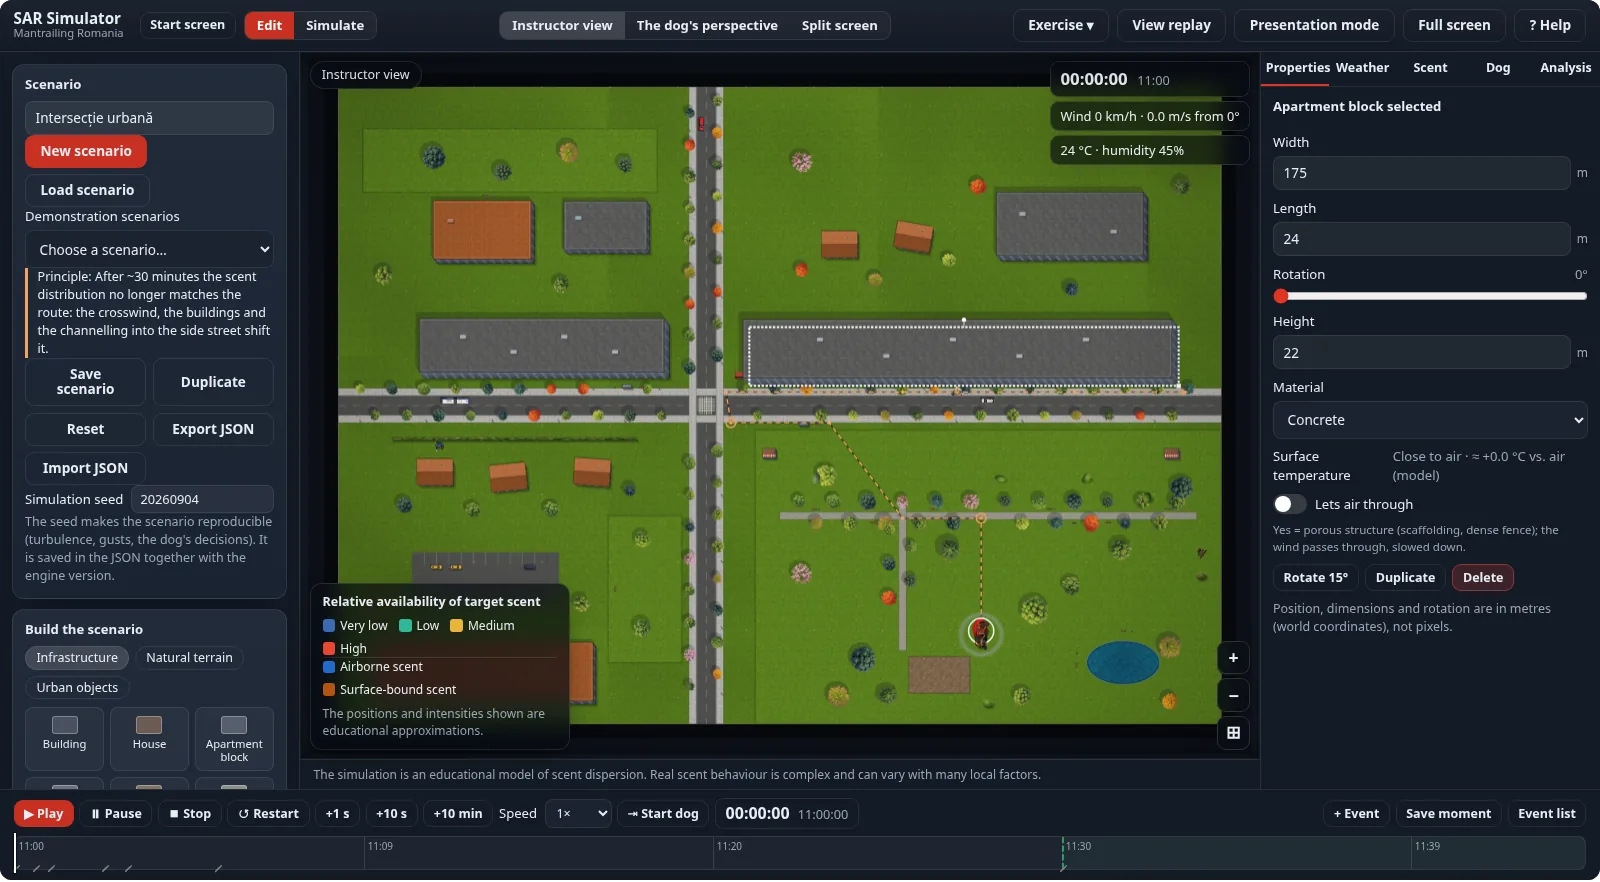1600x882 pixels.
Task: Click the Start dog button
Action: pyautogui.click(x=663, y=814)
